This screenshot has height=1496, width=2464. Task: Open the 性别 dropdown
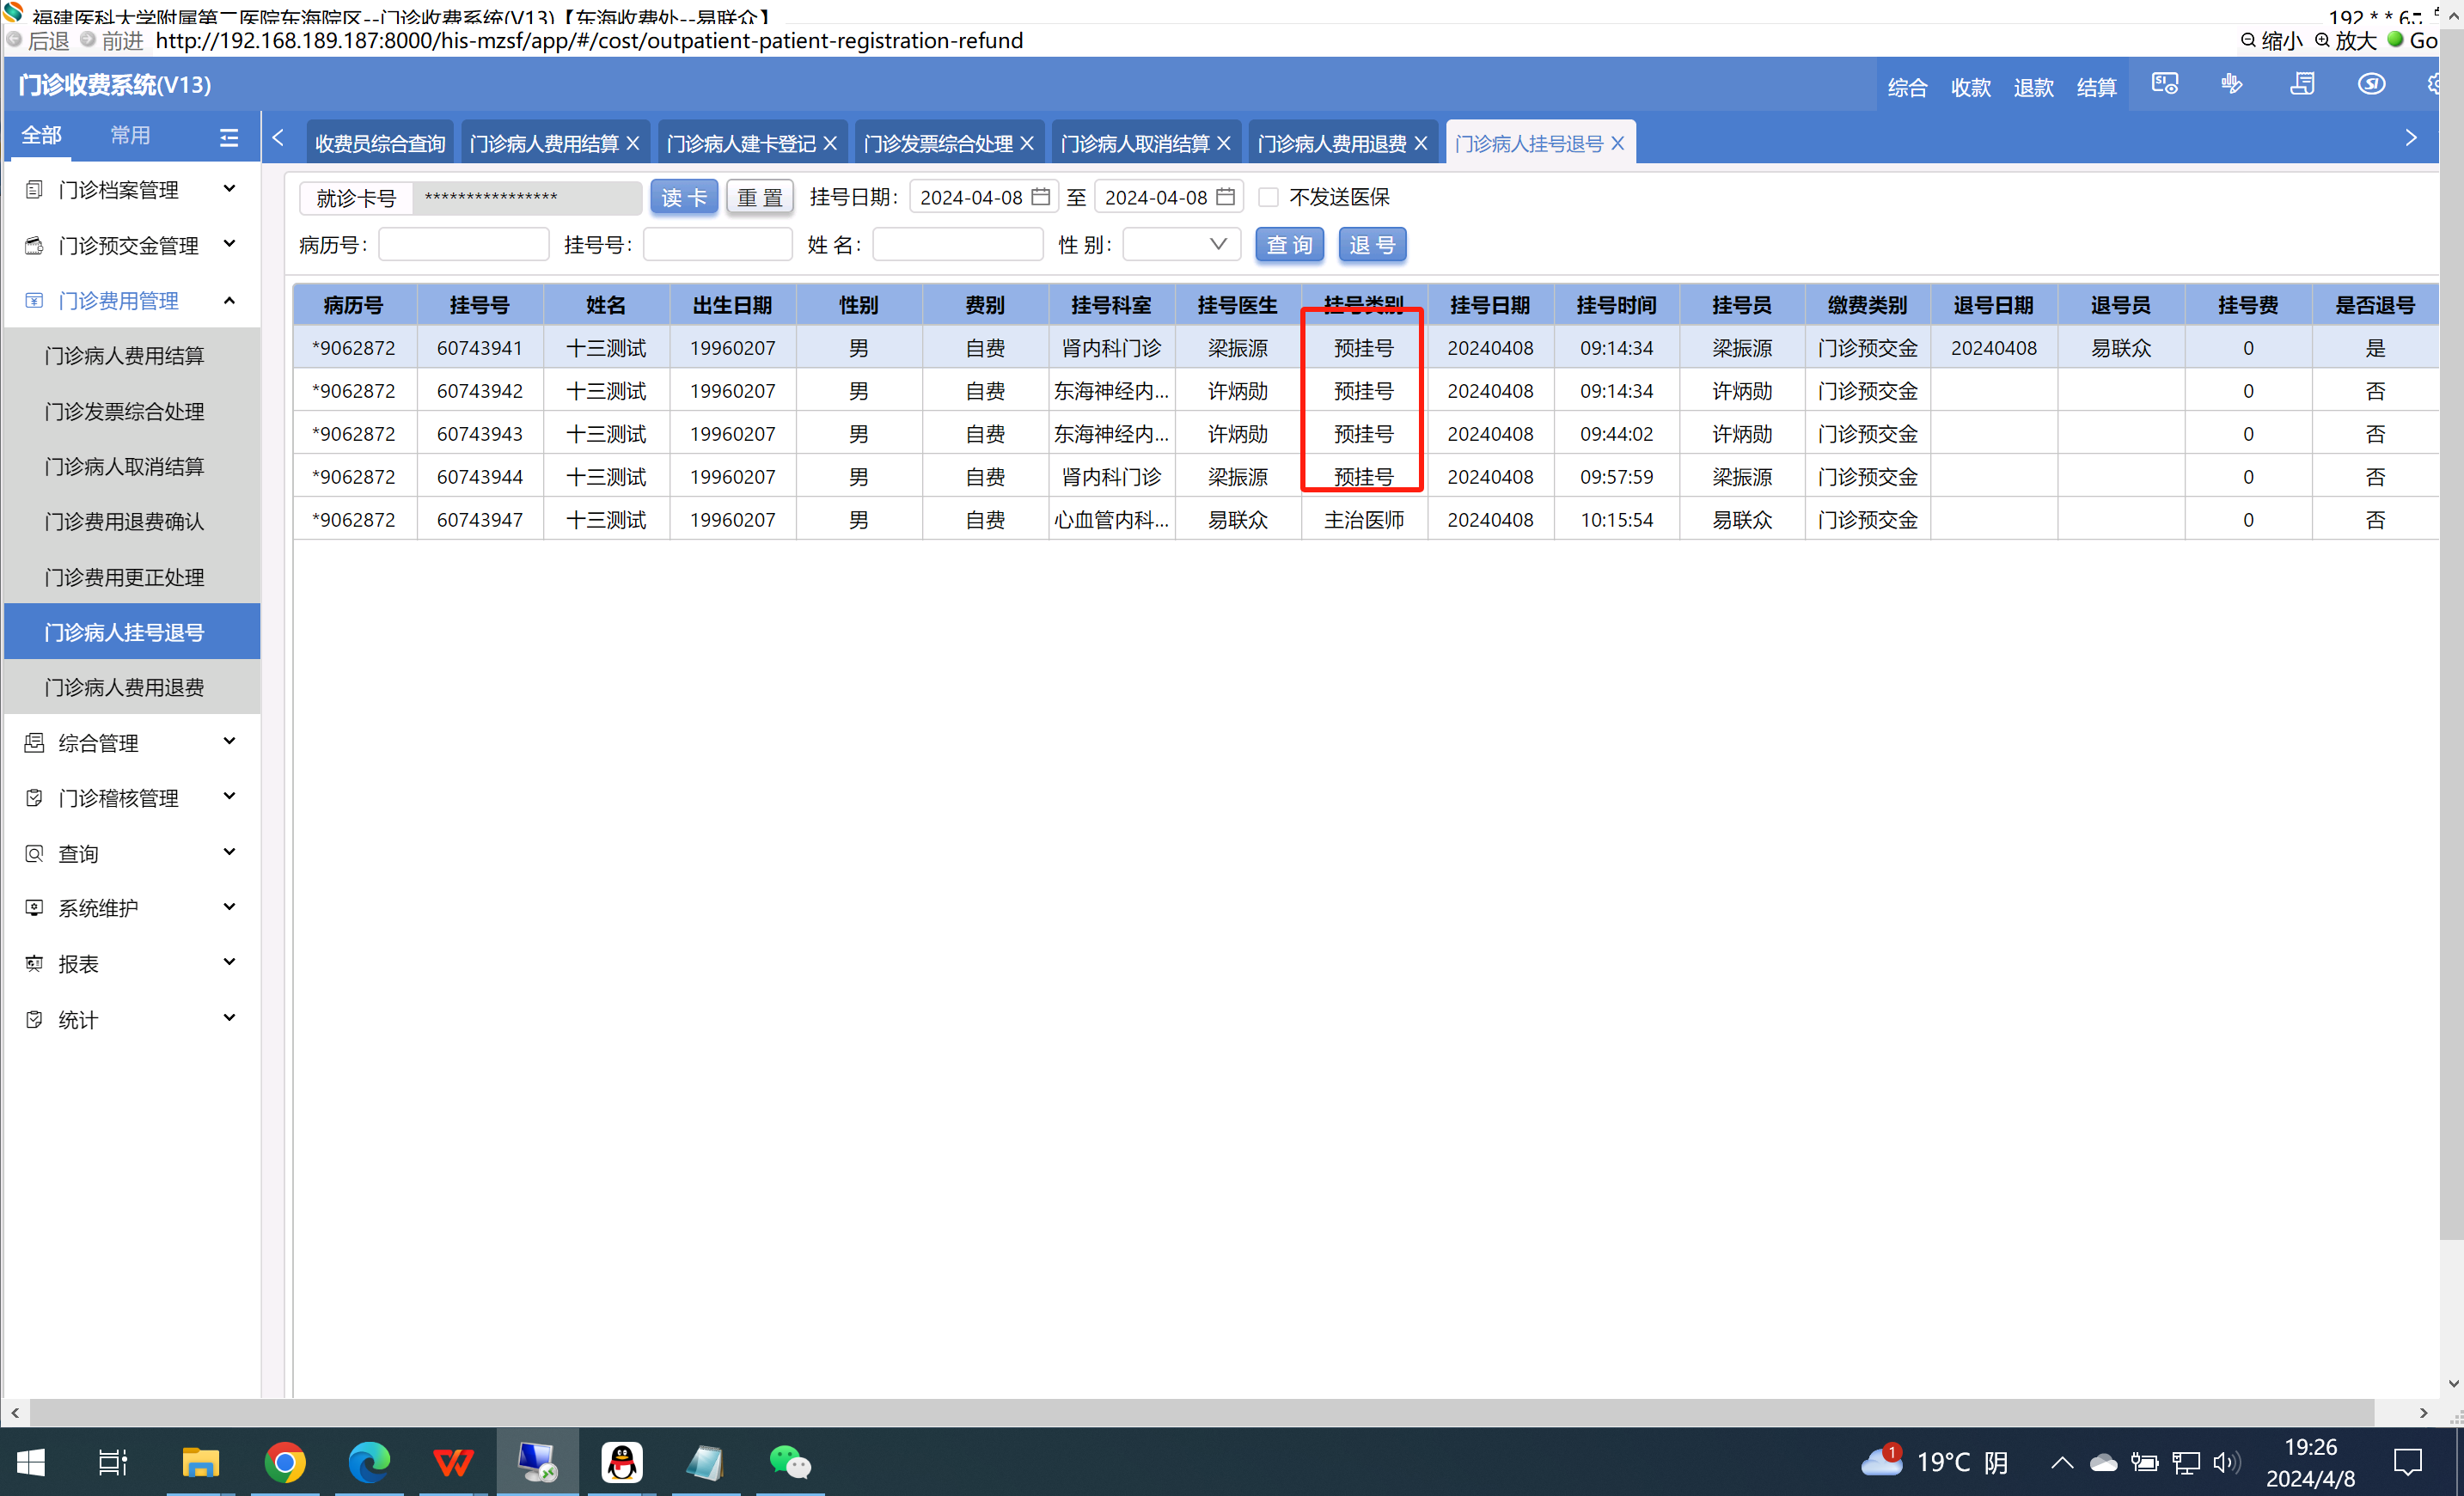click(x=1181, y=244)
